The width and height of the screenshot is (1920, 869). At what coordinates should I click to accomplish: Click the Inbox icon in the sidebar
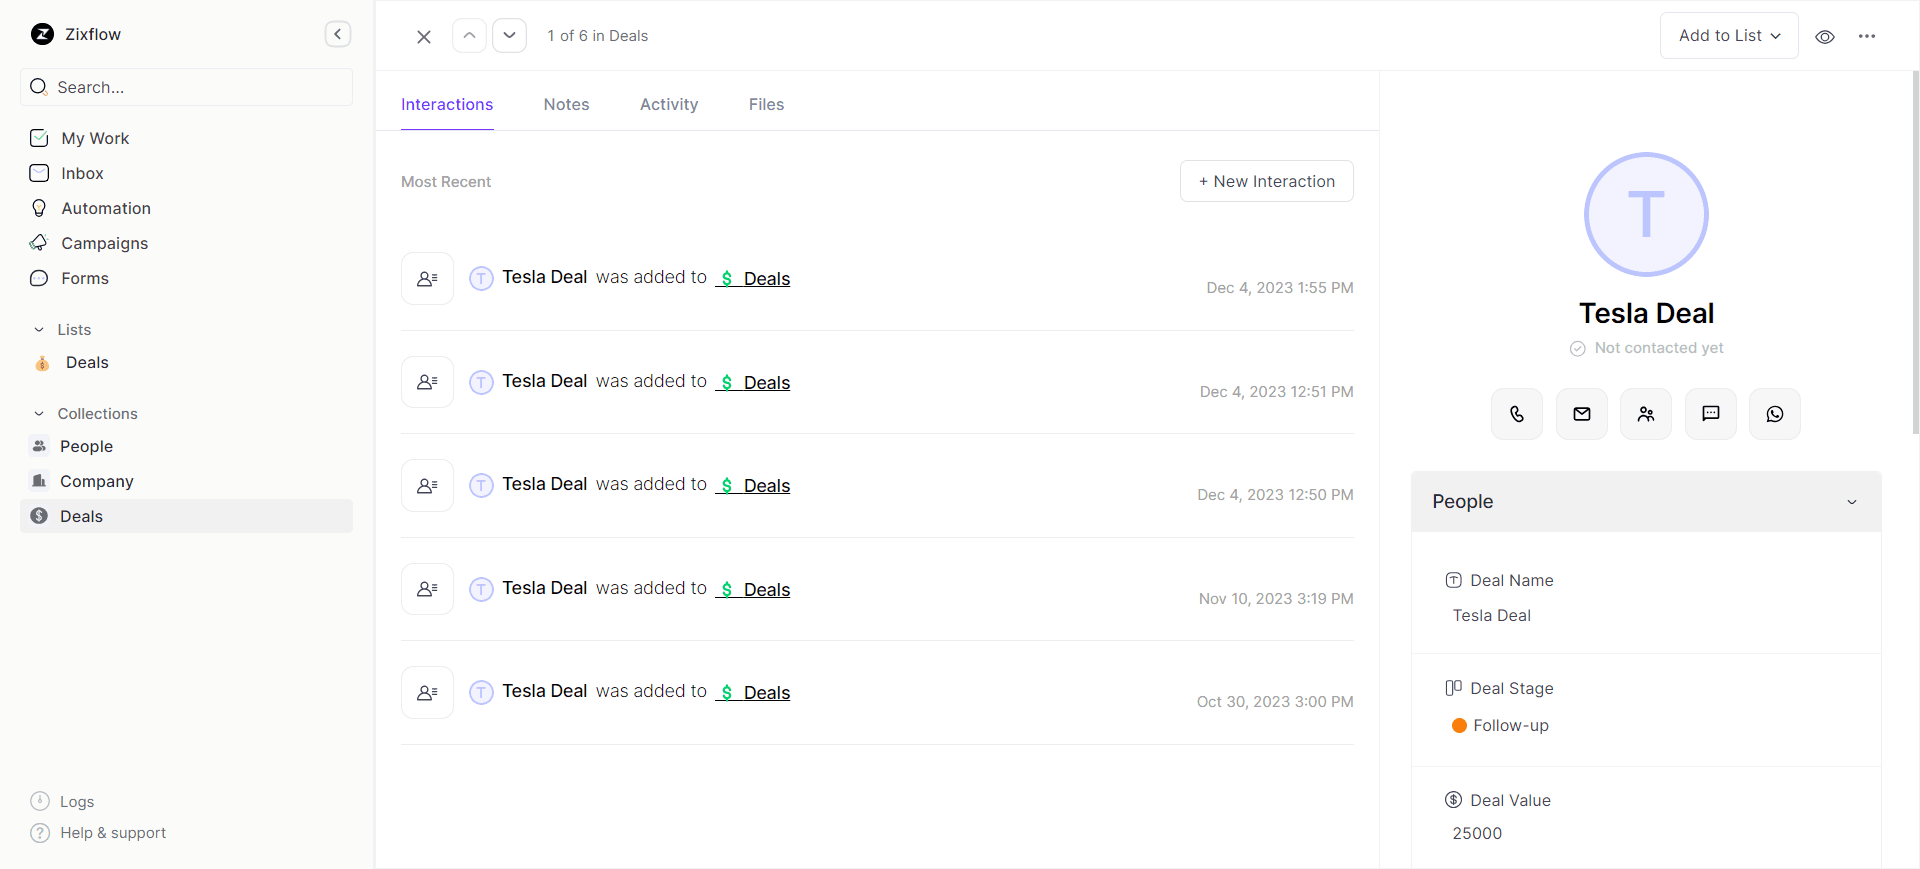coord(39,173)
